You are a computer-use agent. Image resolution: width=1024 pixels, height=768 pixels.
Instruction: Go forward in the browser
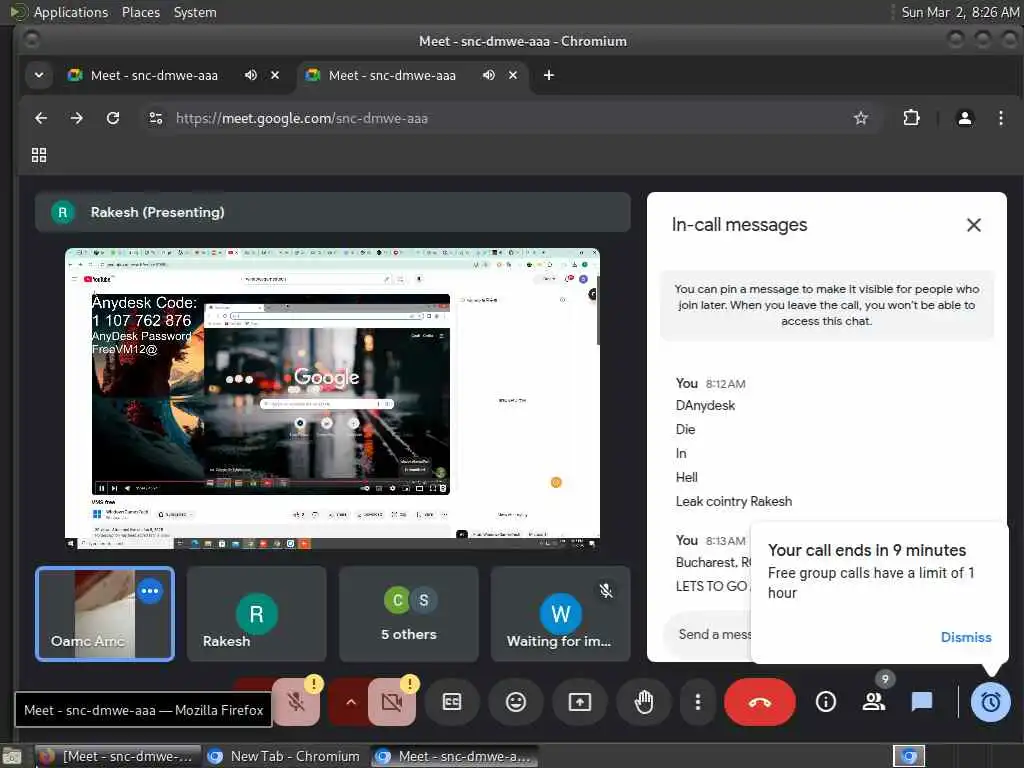tap(76, 118)
